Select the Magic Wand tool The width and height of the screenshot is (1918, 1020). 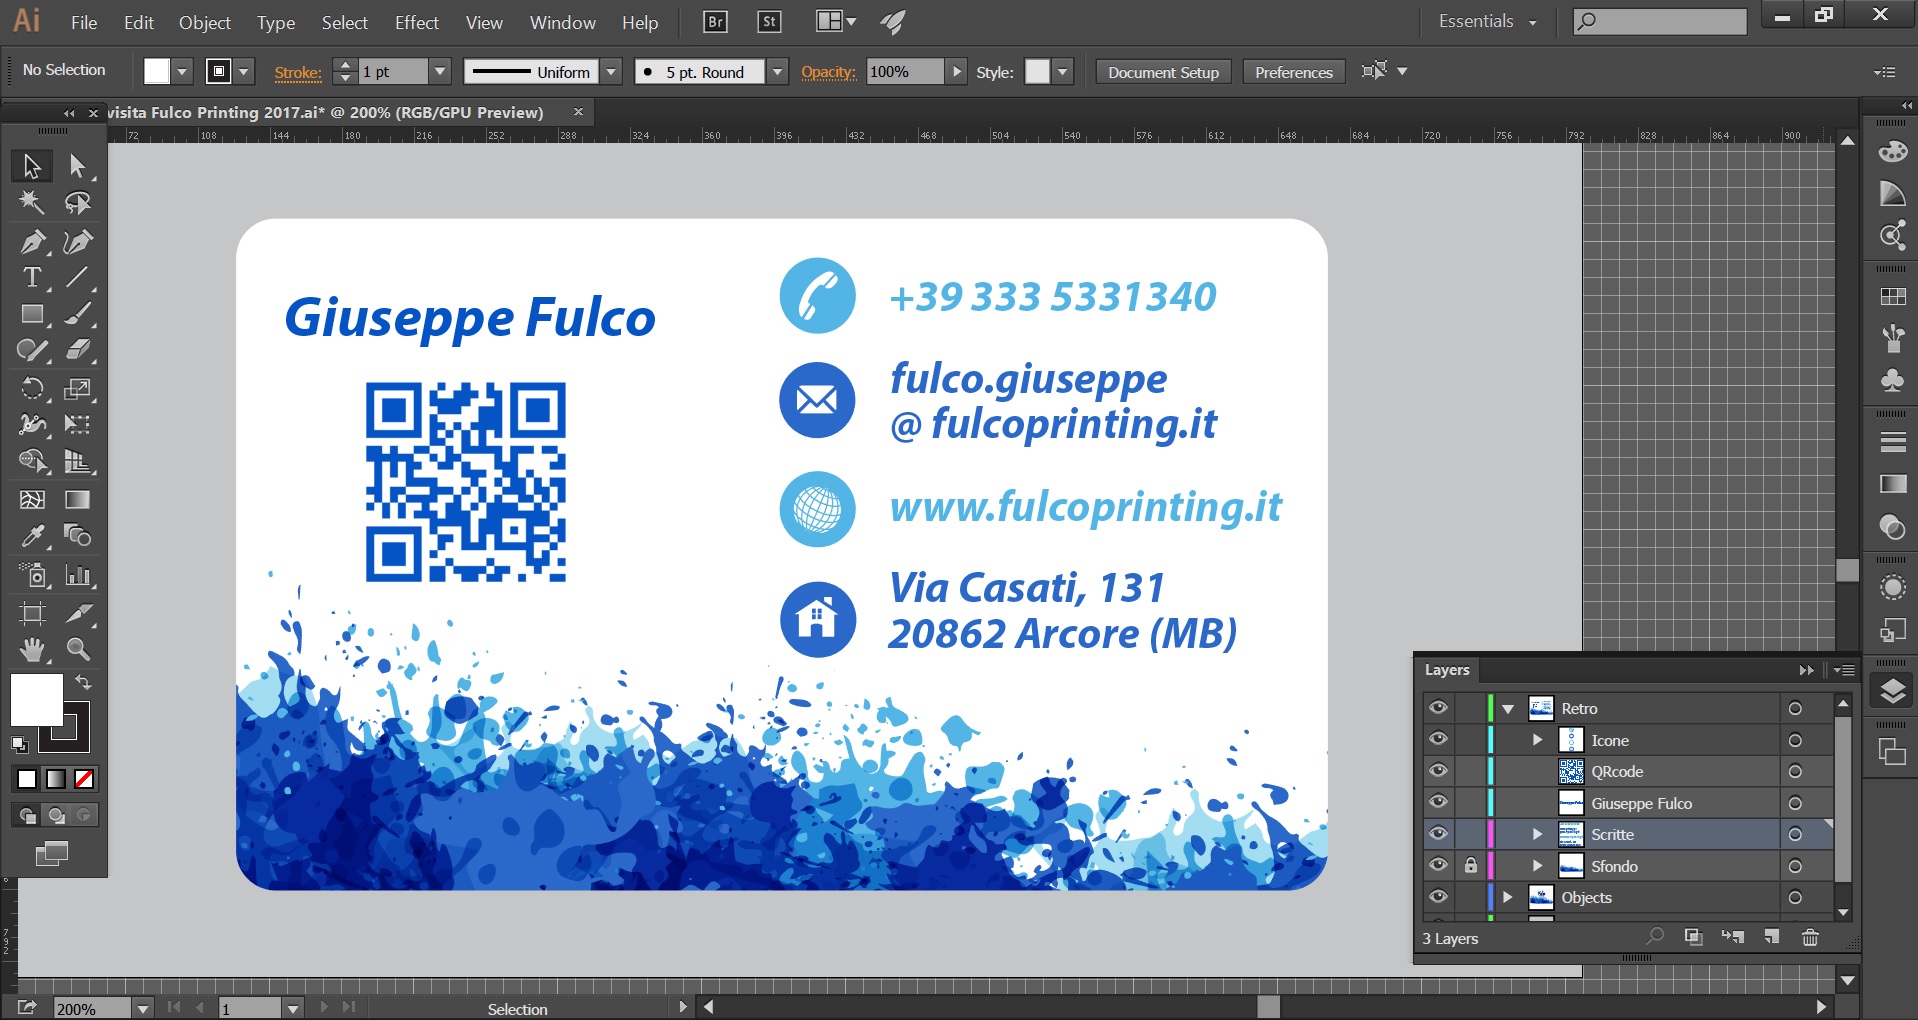[x=32, y=203]
